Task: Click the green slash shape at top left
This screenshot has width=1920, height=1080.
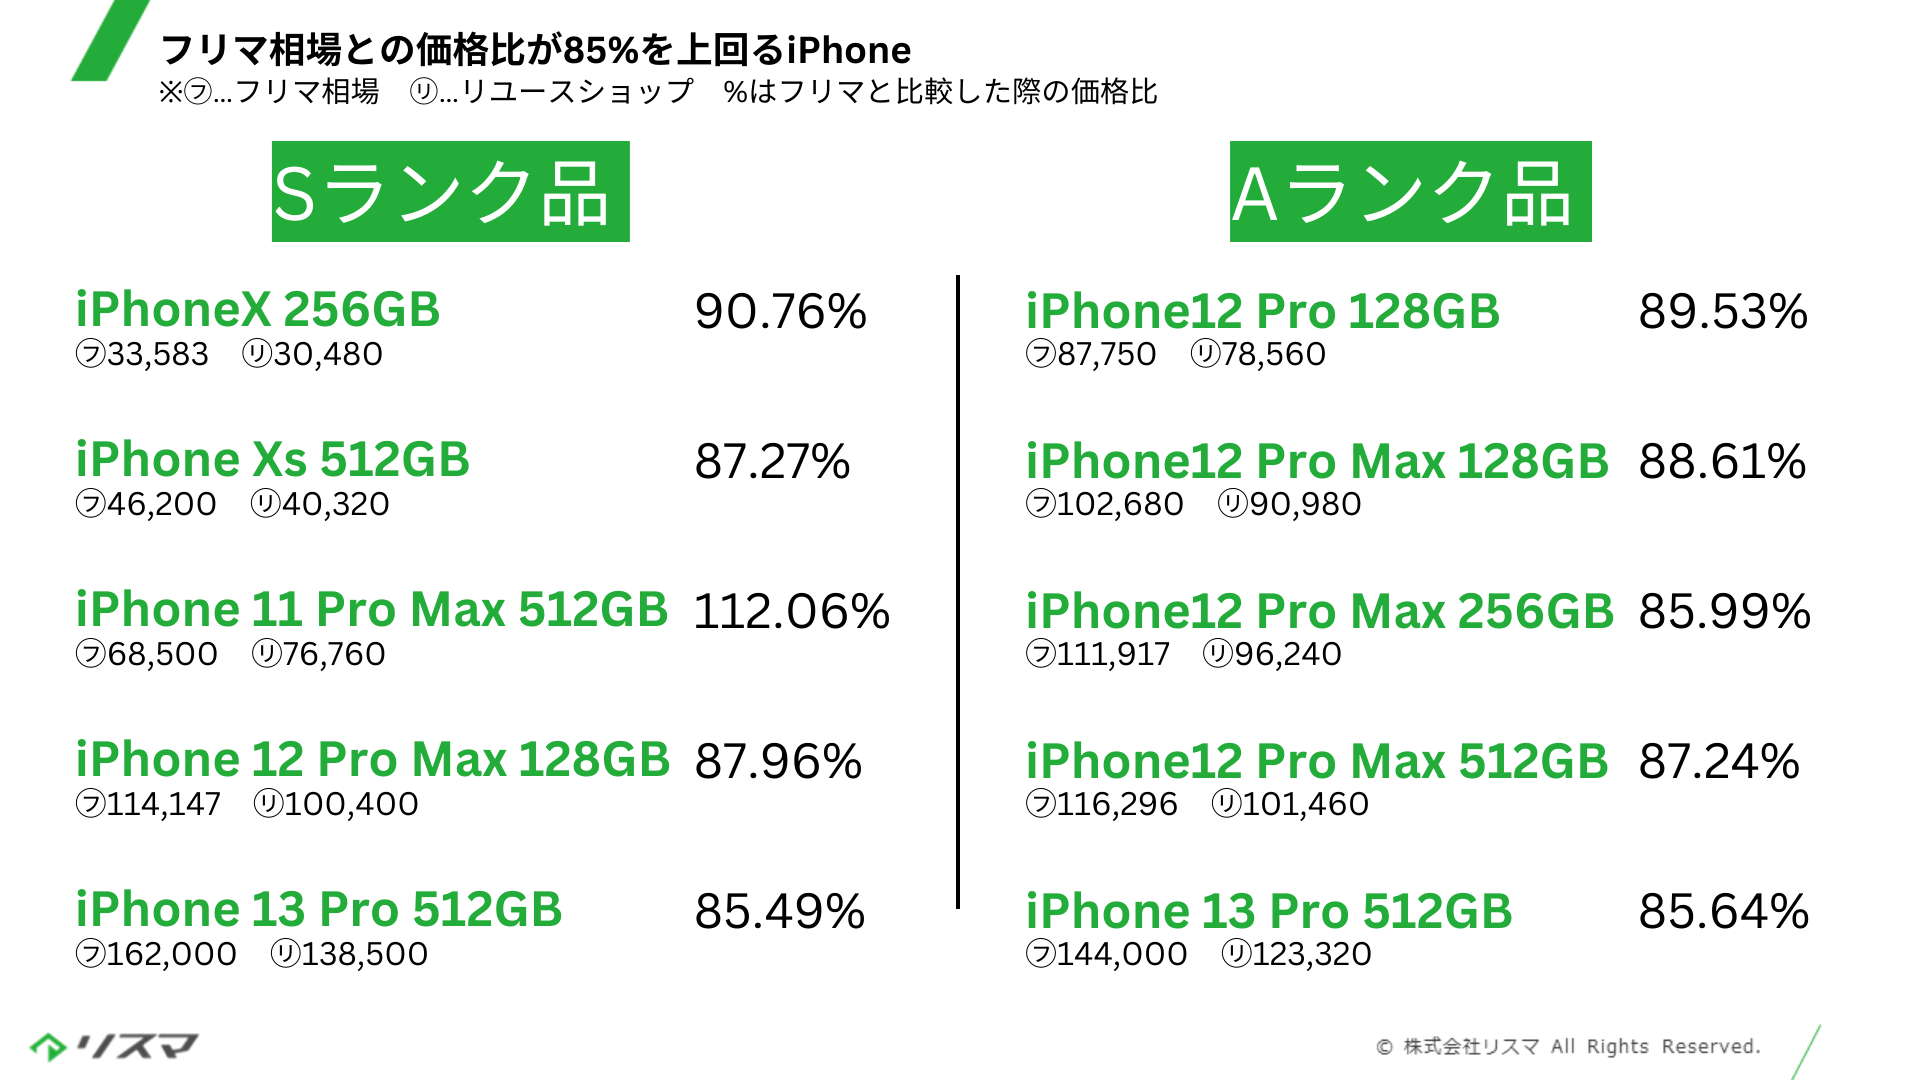Action: pyautogui.click(x=110, y=40)
